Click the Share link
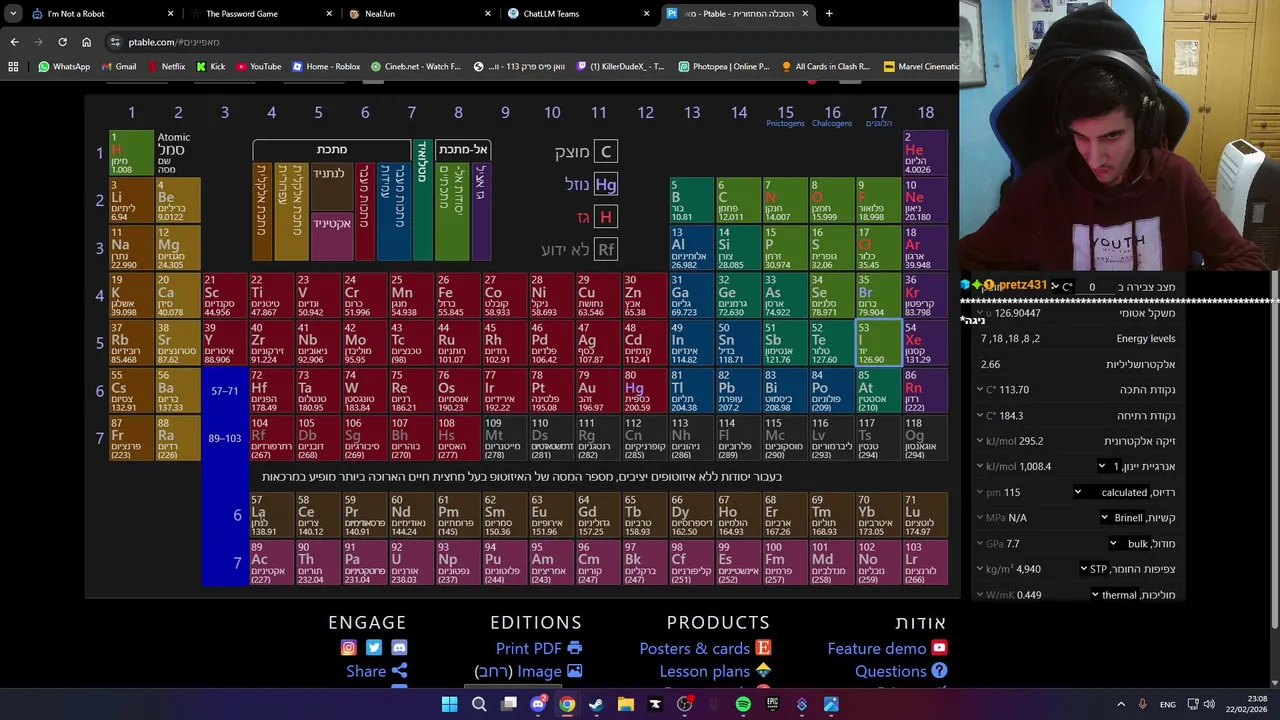 [x=377, y=672]
